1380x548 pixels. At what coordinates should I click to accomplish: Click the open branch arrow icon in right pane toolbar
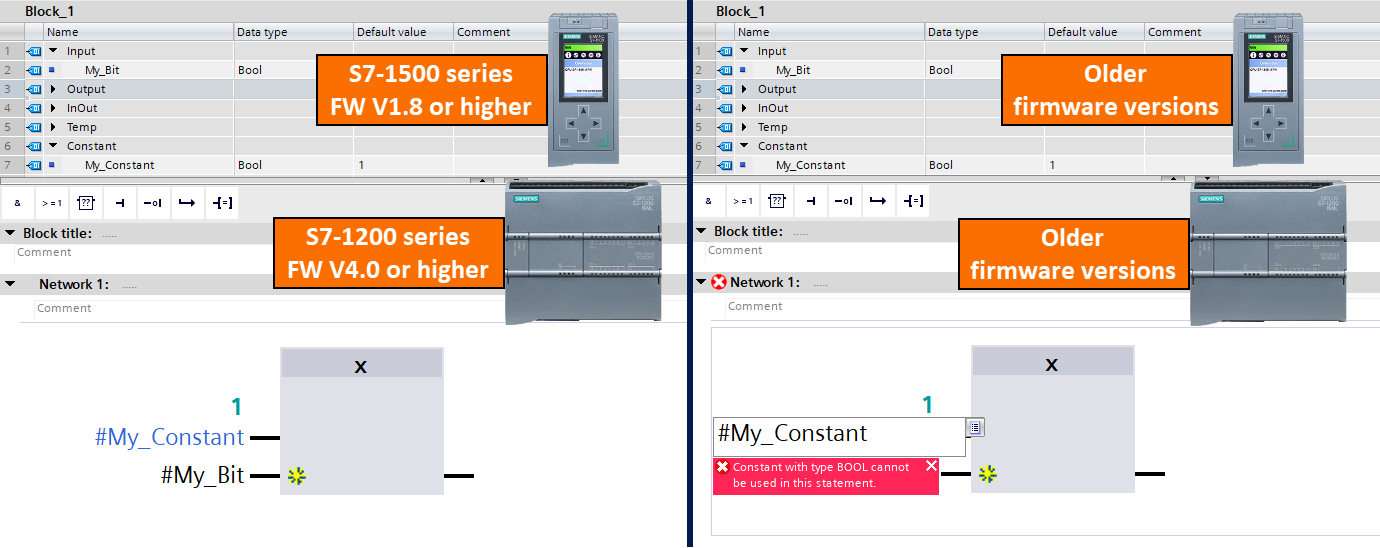click(x=877, y=201)
